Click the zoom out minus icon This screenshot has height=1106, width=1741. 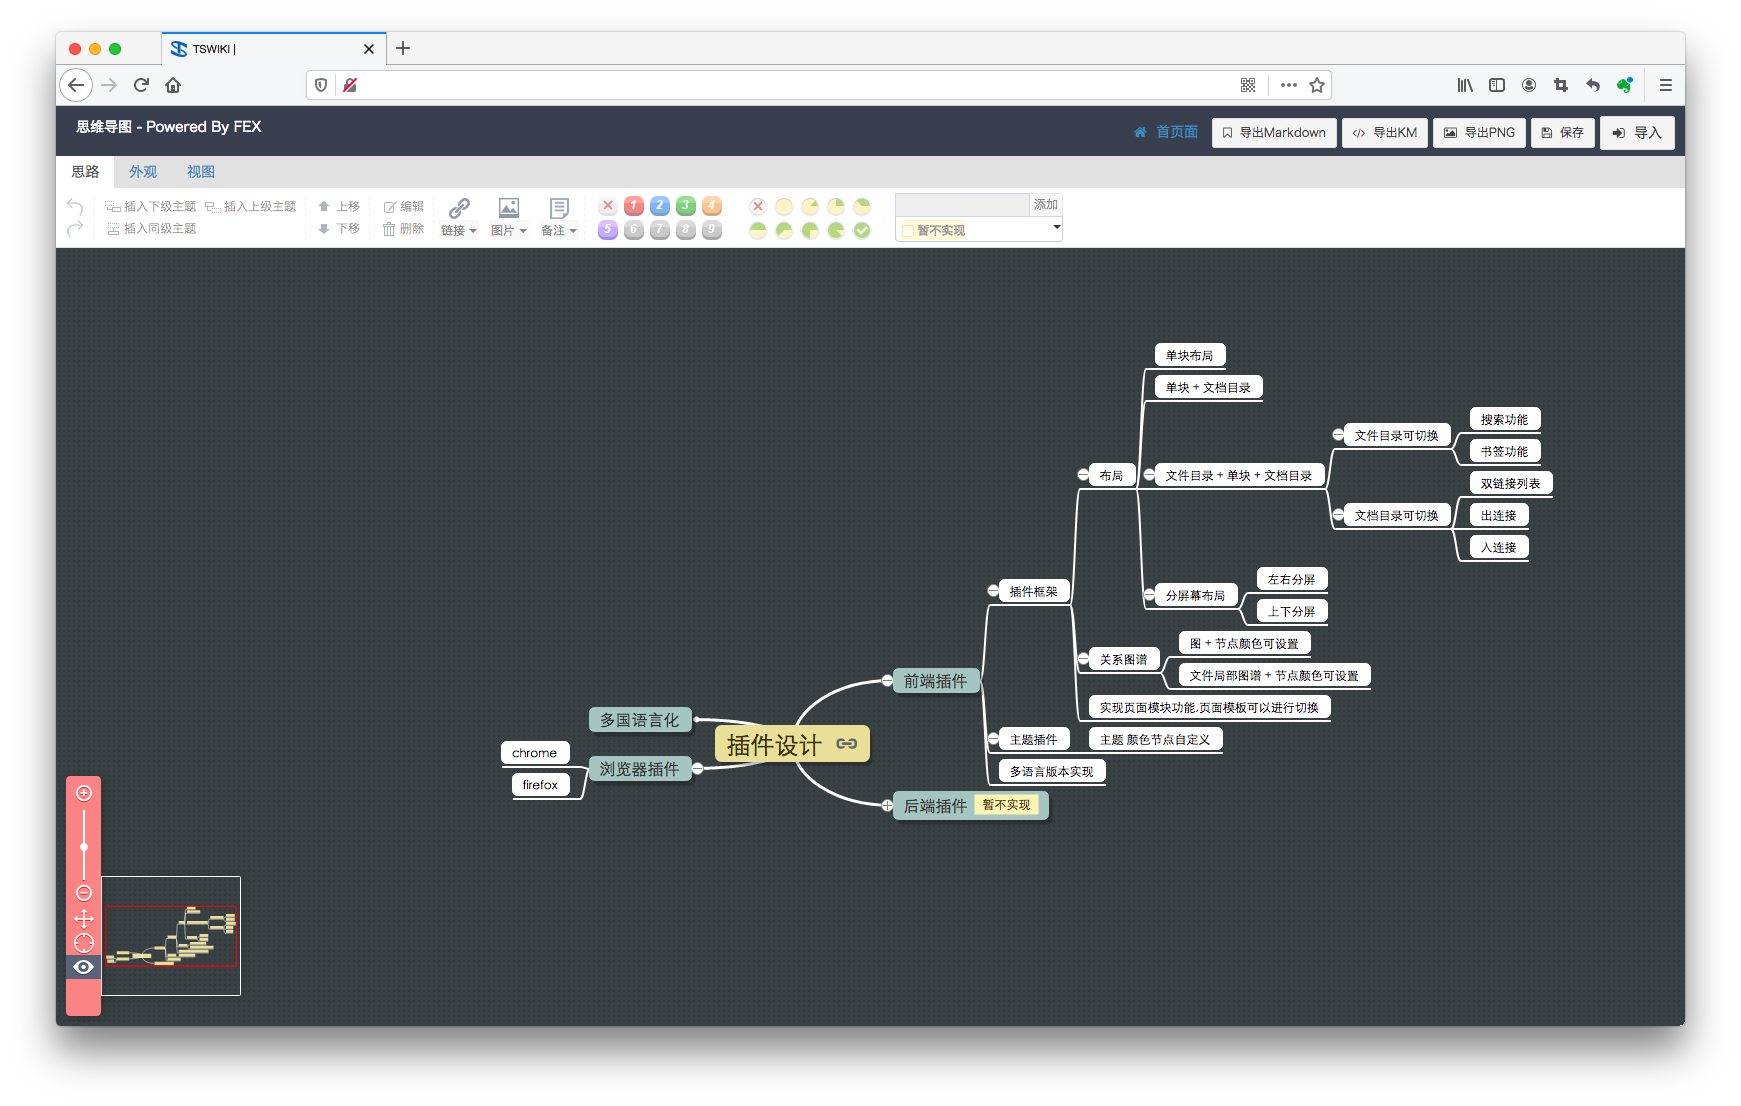84,893
